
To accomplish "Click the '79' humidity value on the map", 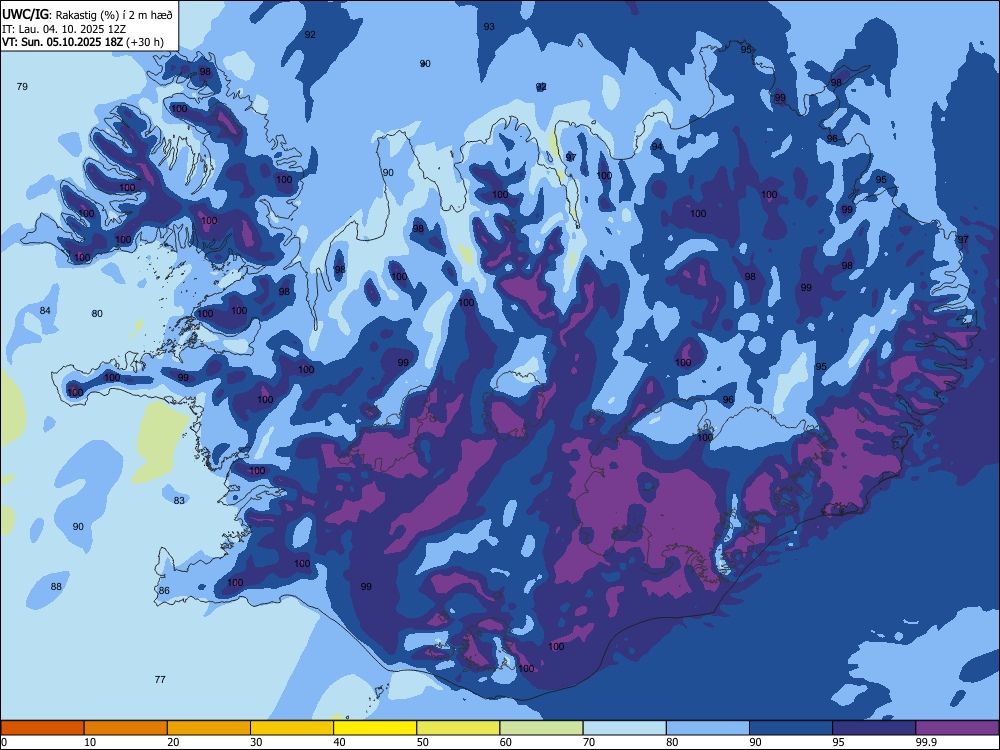I will pos(22,86).
